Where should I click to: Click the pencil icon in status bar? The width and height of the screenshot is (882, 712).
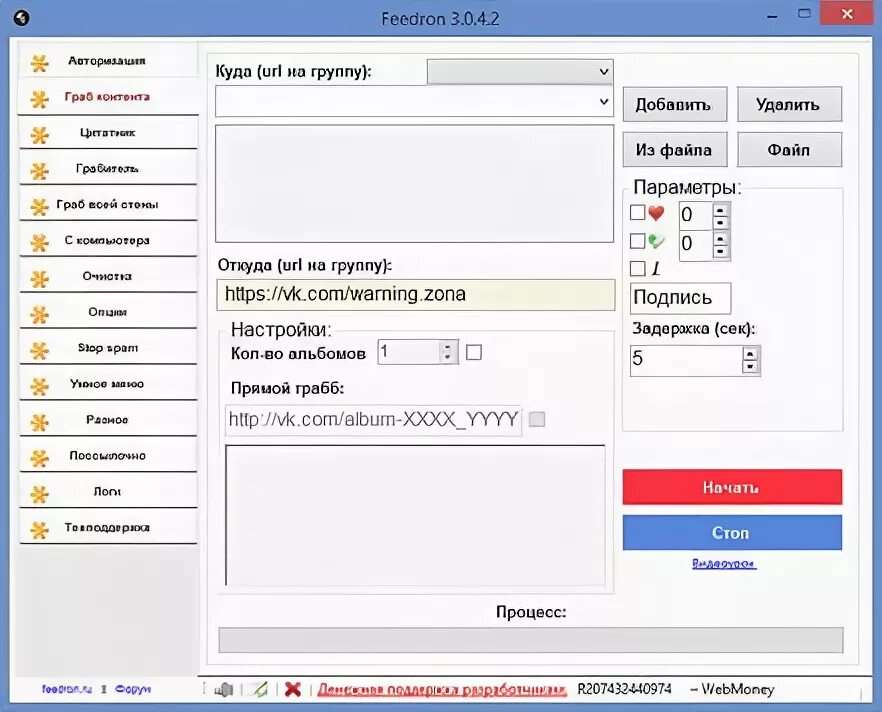click(x=260, y=690)
